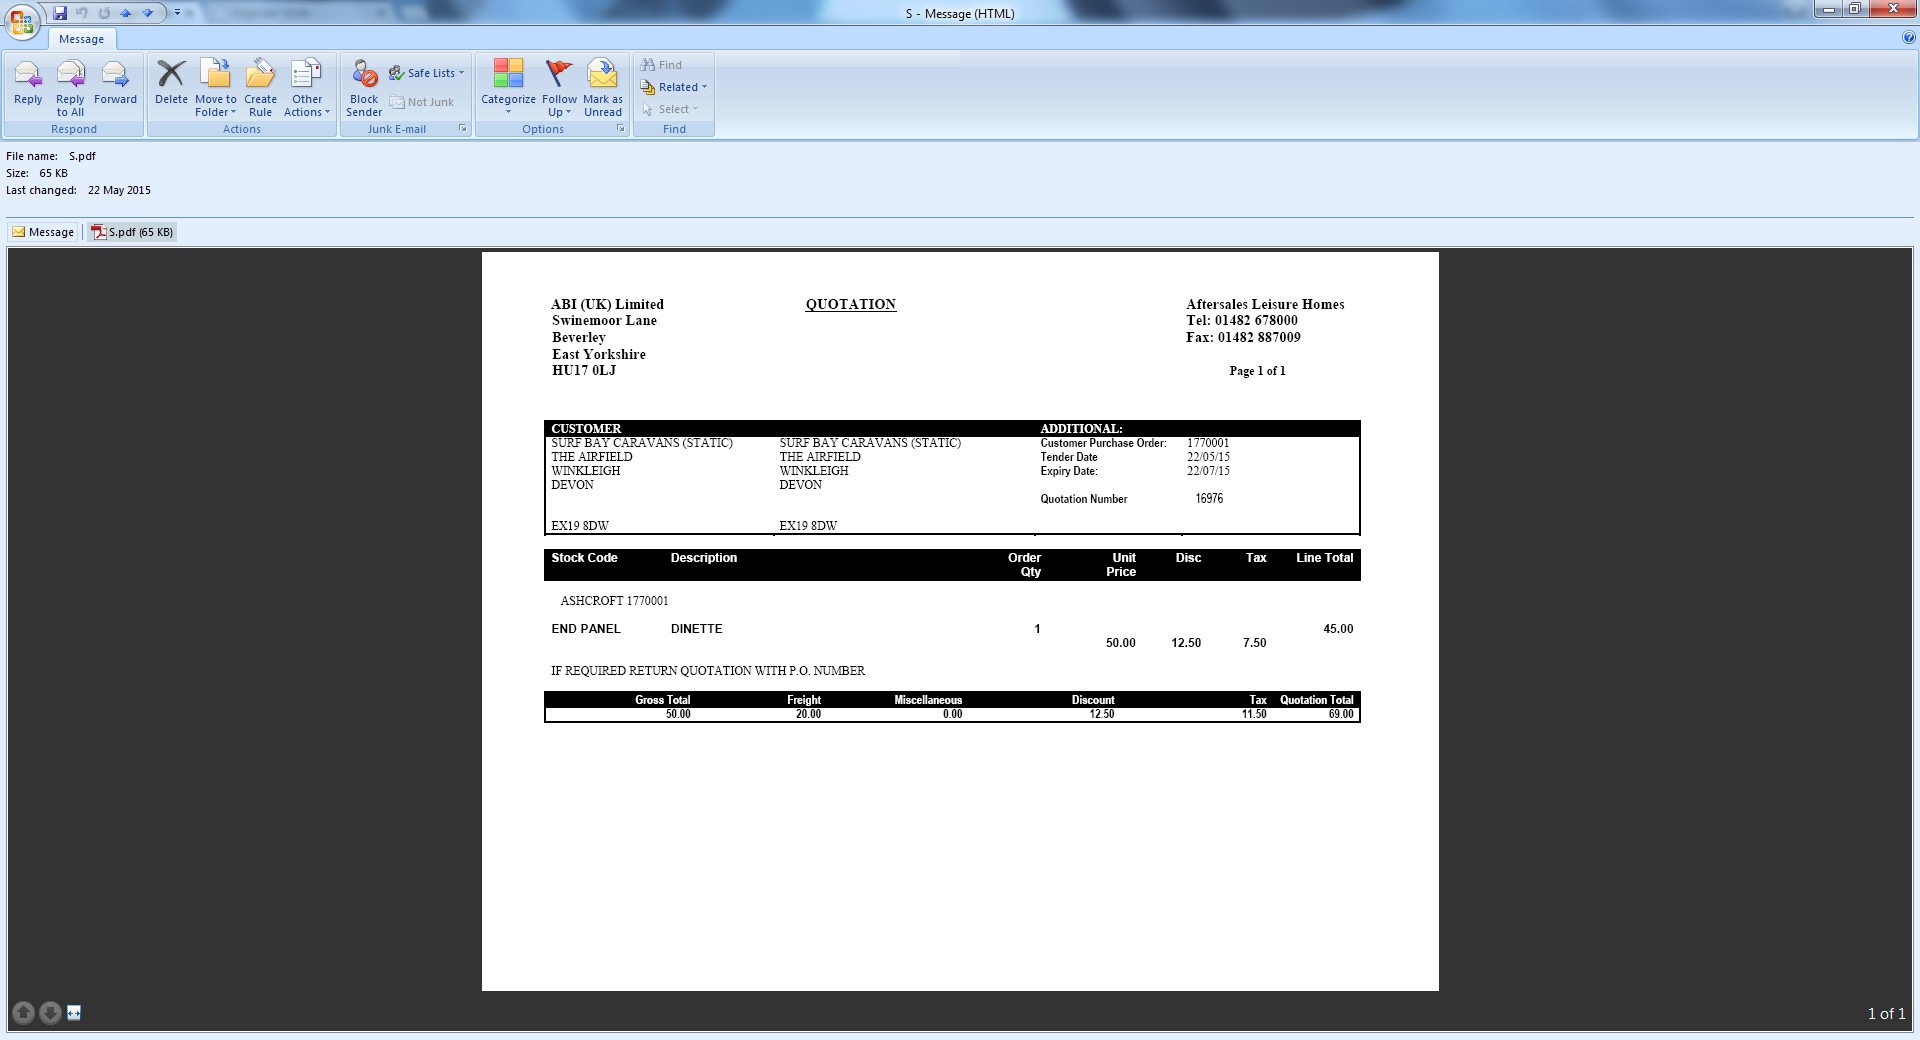This screenshot has height=1040, width=1920.
Task: Click Find in the ribbon
Action: pos(662,65)
